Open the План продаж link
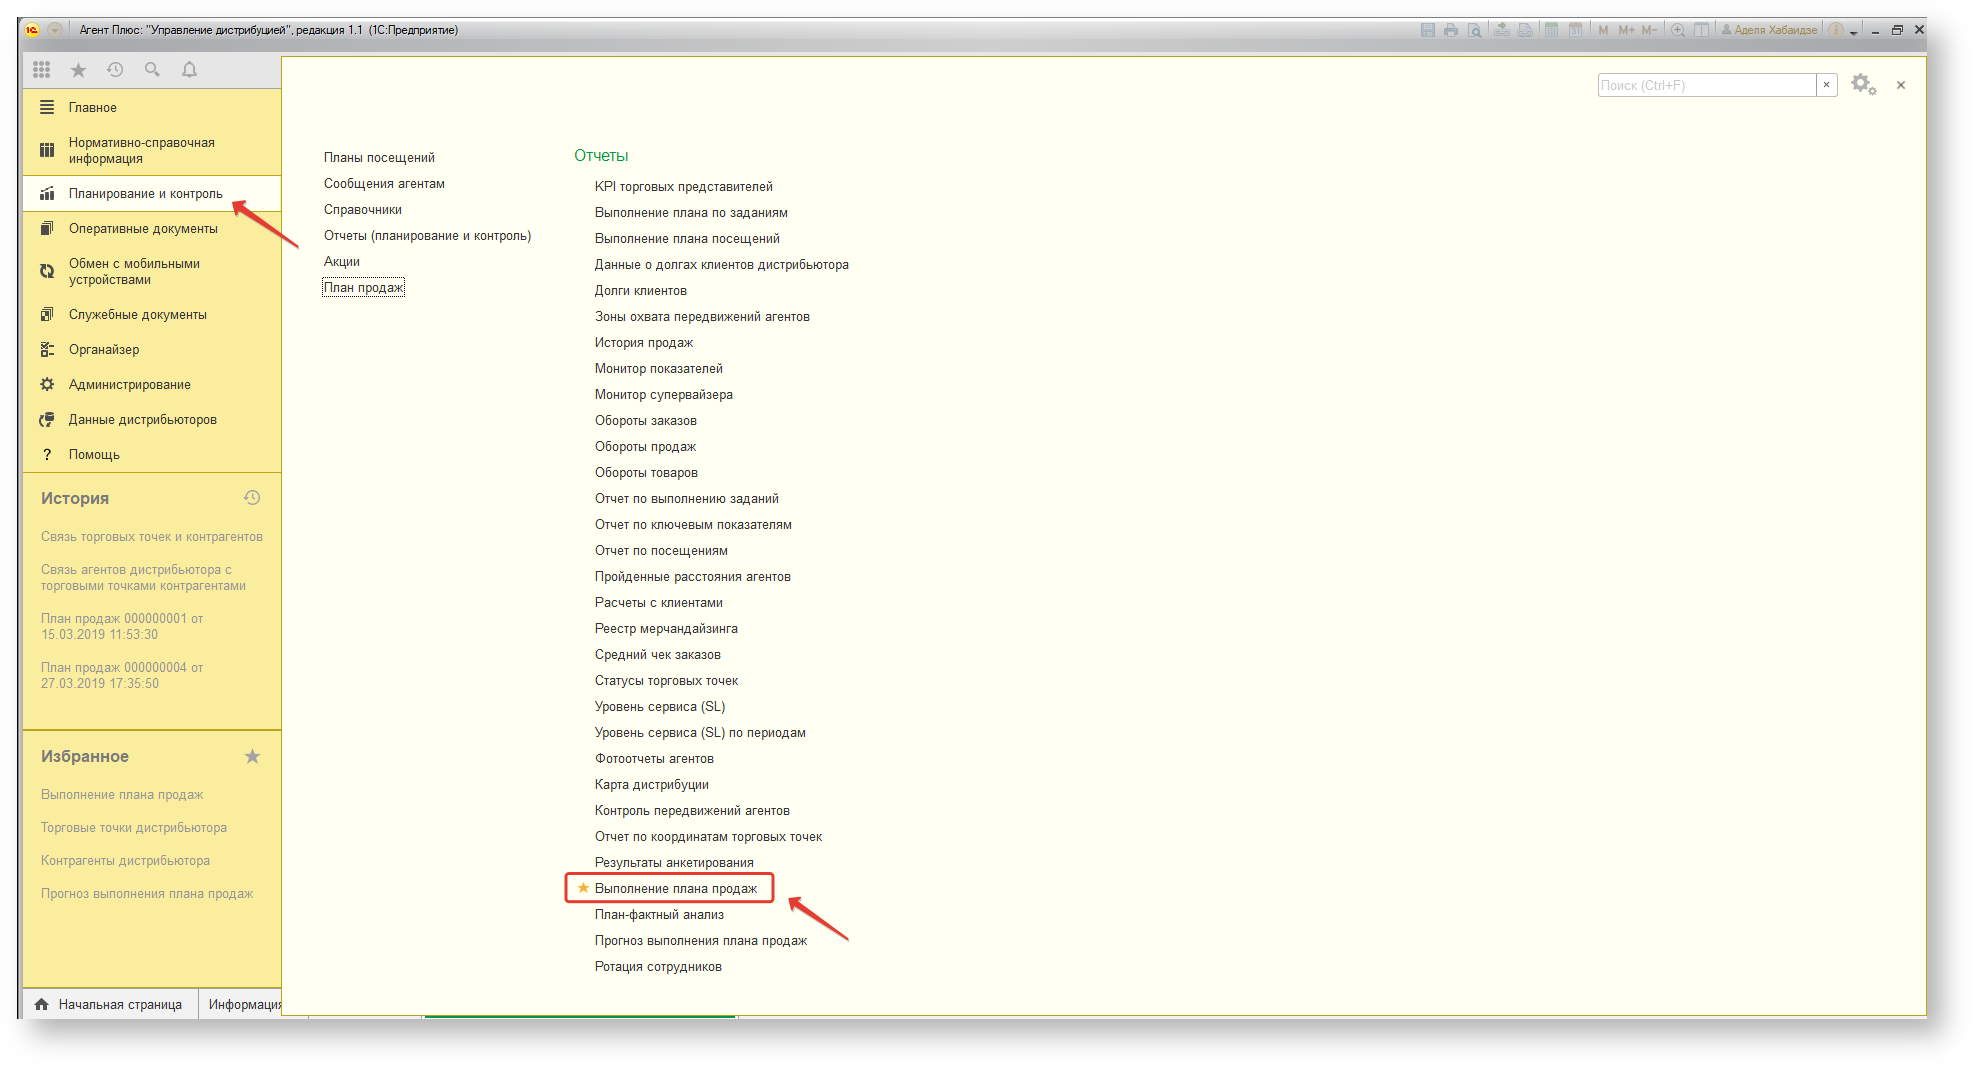 click(x=363, y=288)
